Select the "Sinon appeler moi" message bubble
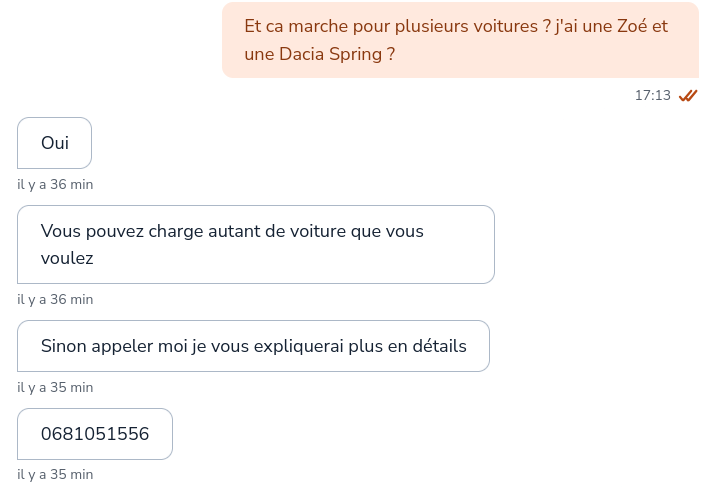The image size is (701, 488). (253, 346)
